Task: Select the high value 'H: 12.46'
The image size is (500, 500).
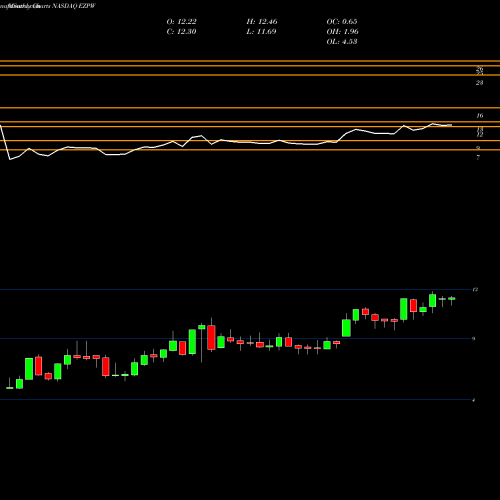Action: 262,22
